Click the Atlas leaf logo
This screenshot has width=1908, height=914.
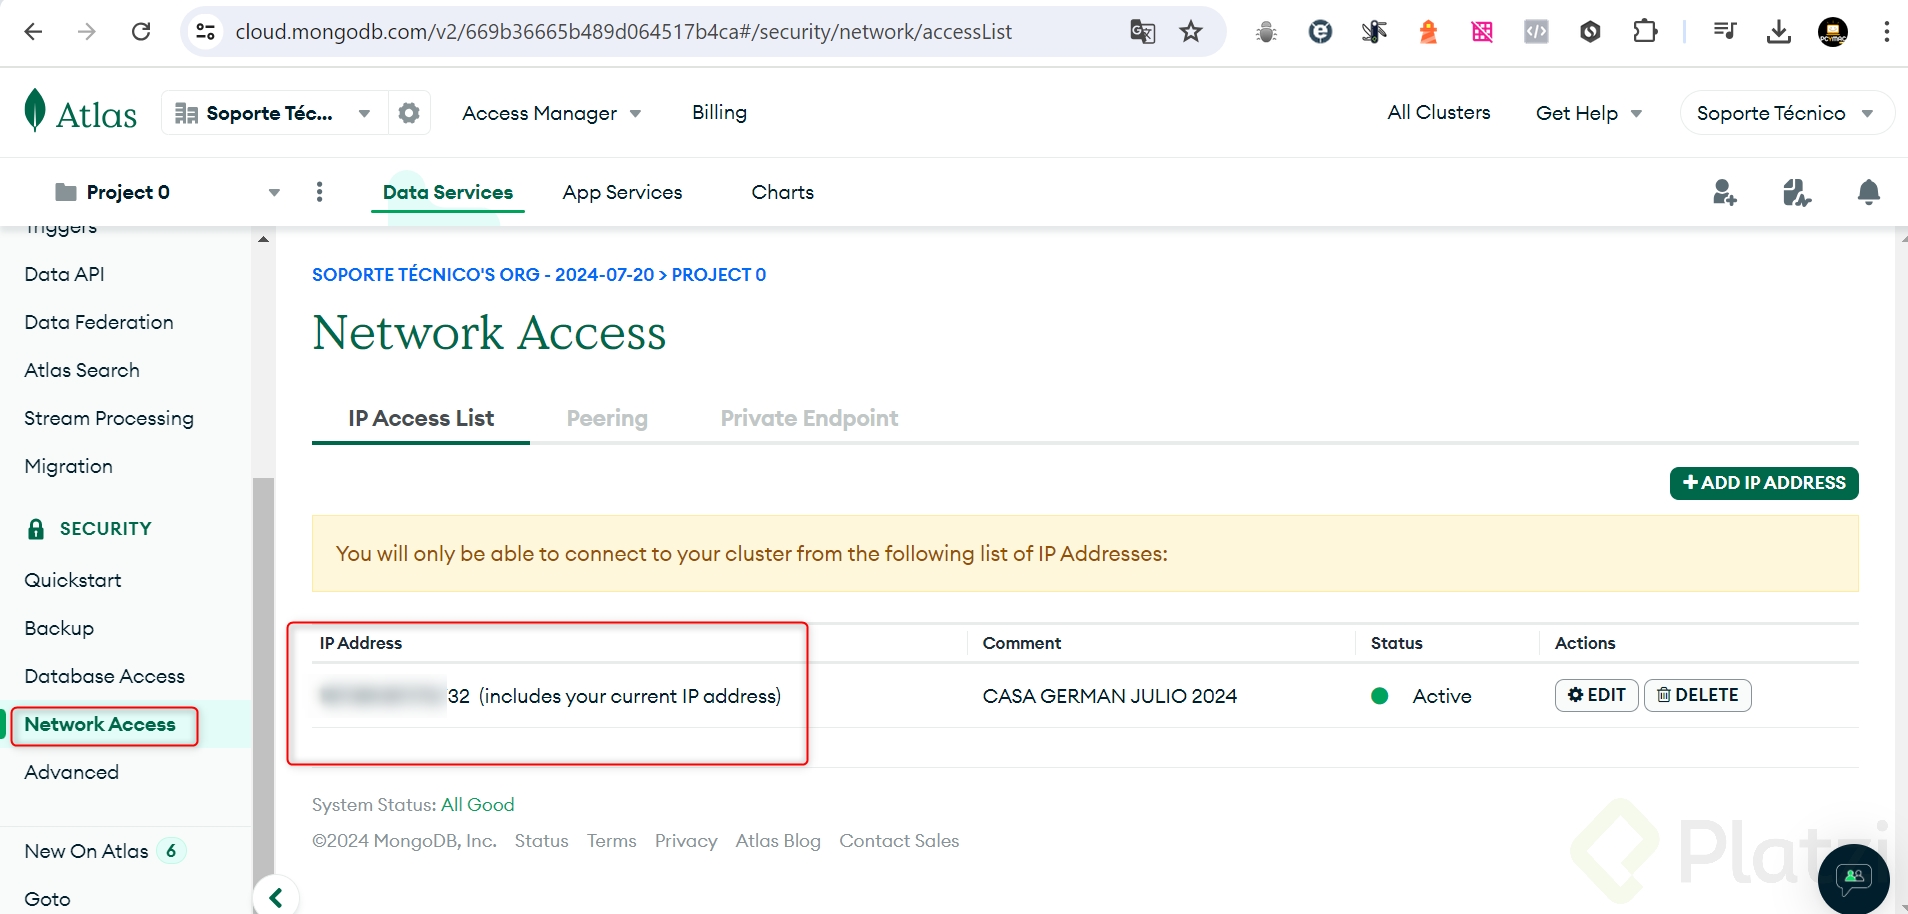click(x=36, y=111)
